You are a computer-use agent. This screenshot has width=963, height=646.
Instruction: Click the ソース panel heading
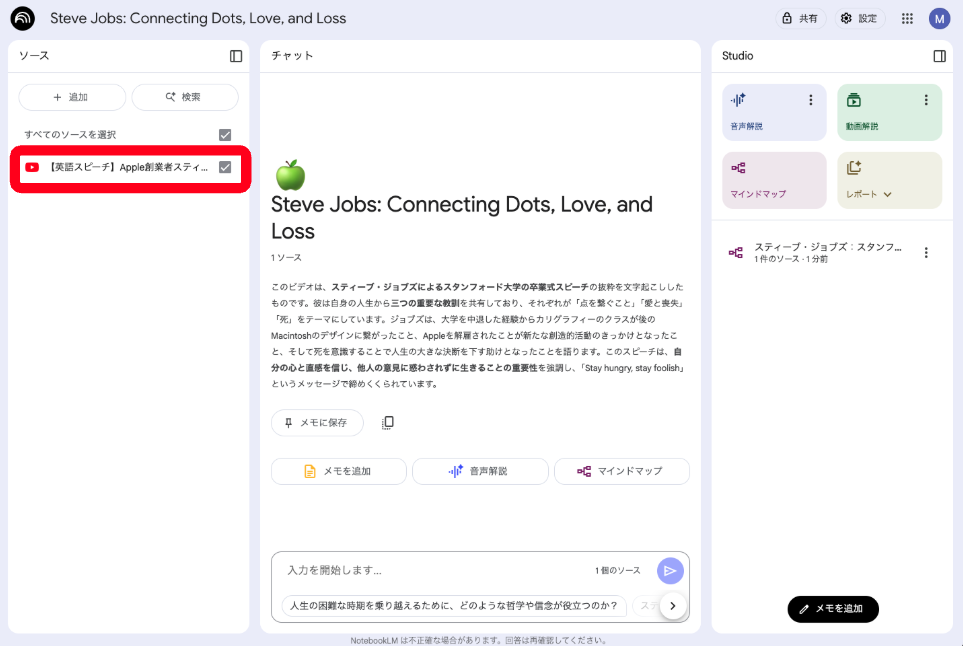click(34, 56)
